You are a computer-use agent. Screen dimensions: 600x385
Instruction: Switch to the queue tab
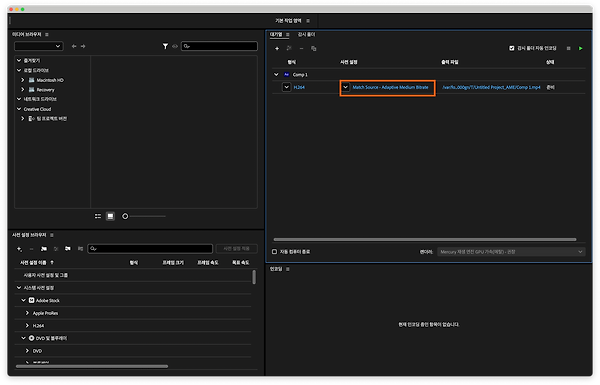tap(276, 34)
